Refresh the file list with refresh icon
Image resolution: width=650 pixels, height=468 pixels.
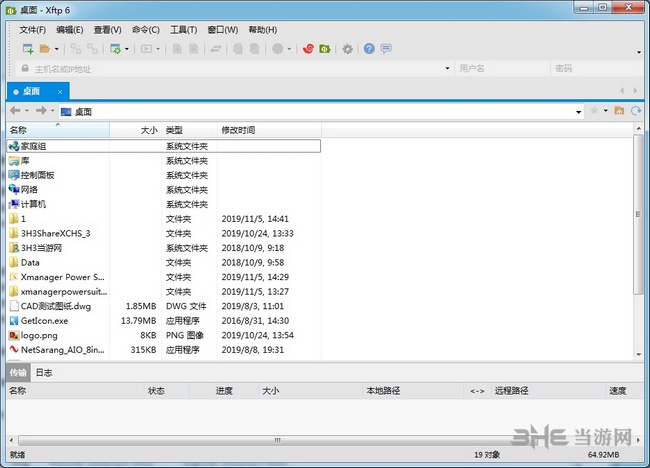pos(635,110)
